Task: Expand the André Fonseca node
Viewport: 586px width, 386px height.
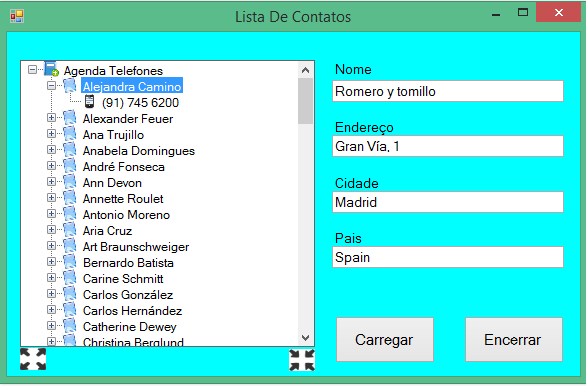Action: click(52, 166)
